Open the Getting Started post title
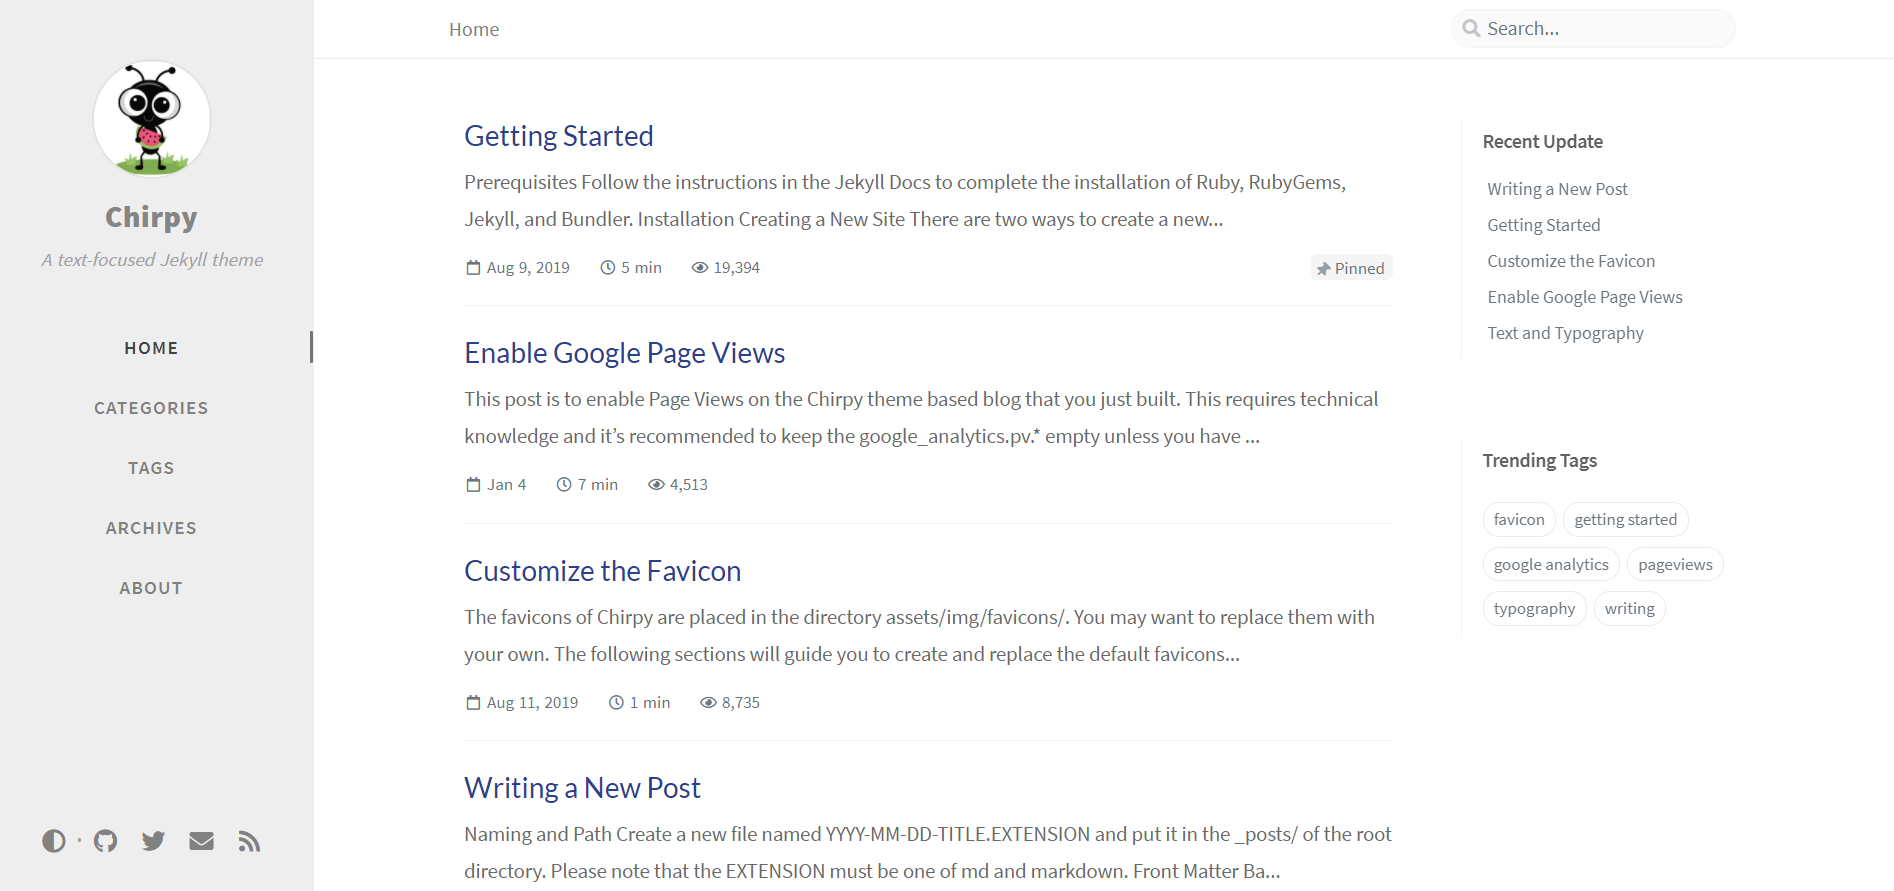The height and width of the screenshot is (891, 1894). coord(558,136)
